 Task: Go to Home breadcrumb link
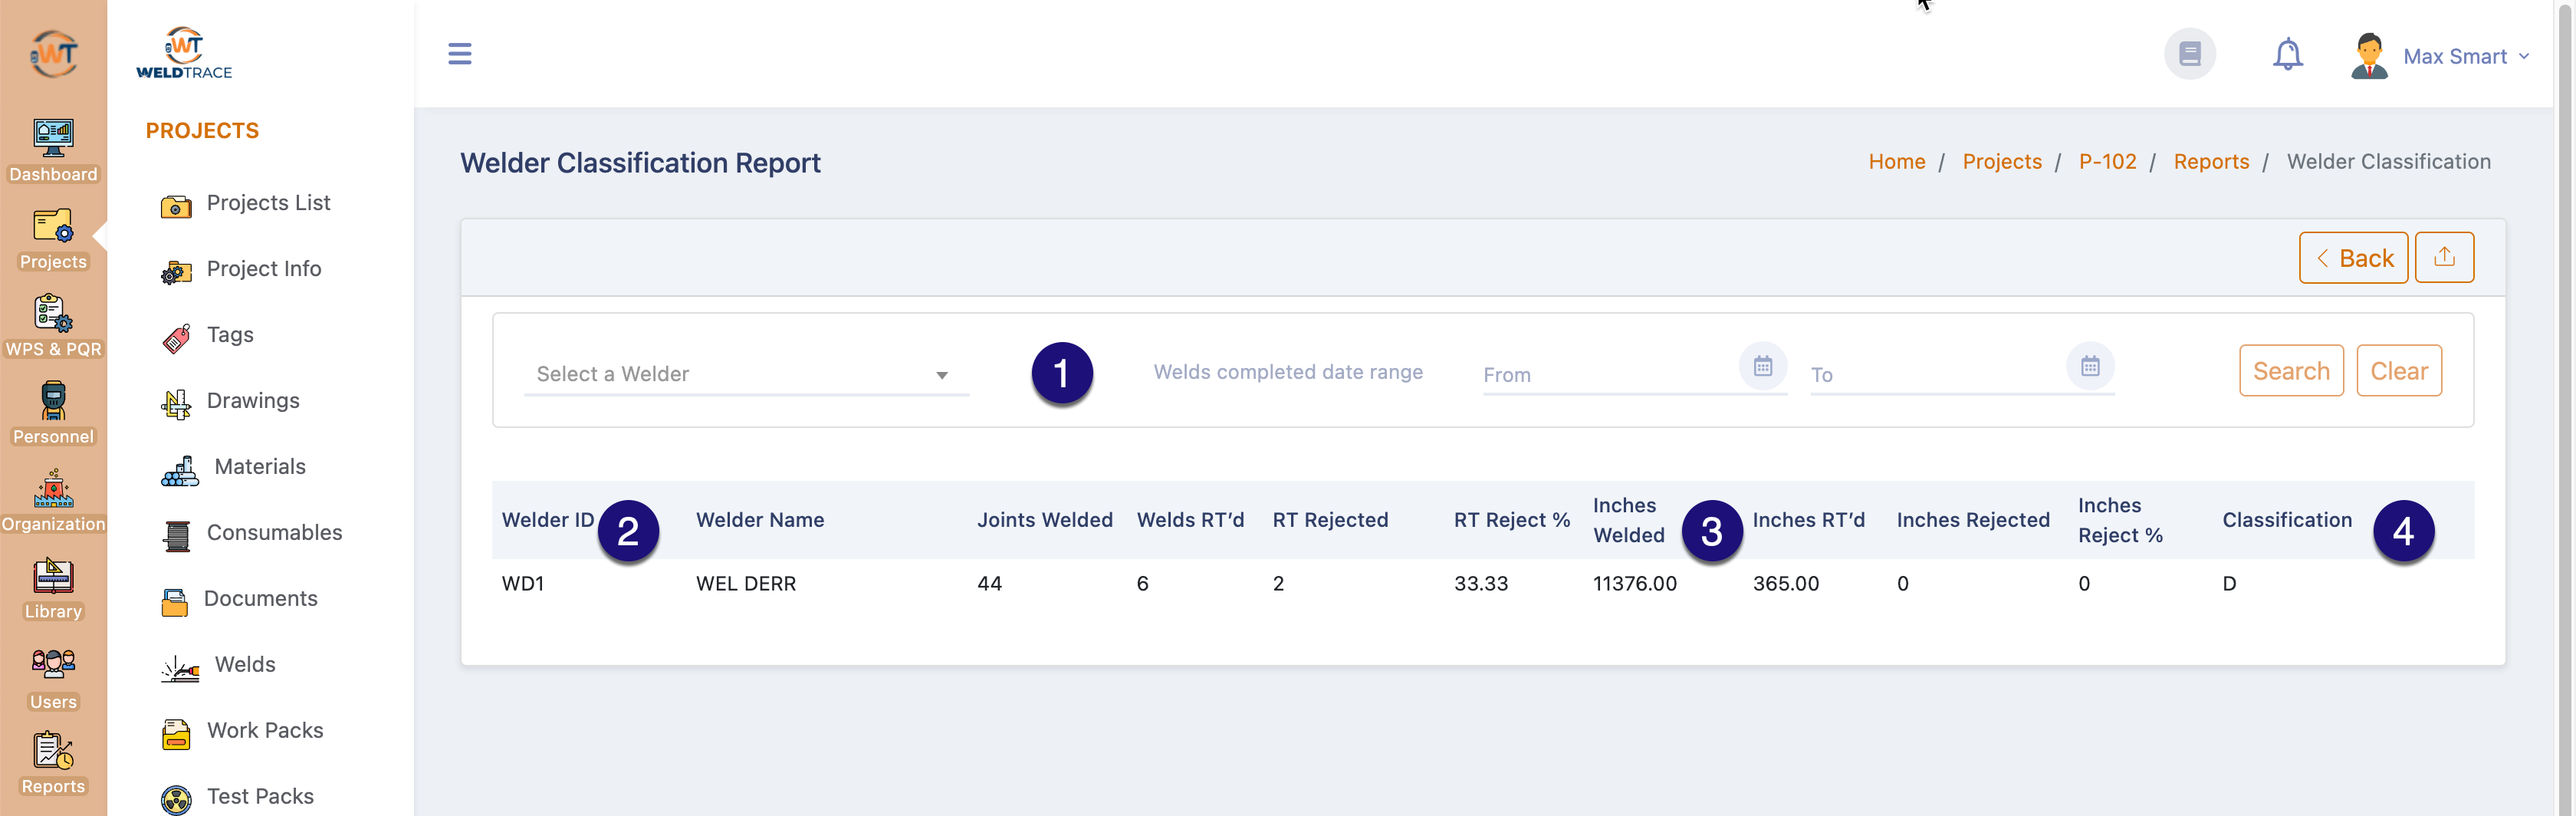(x=1896, y=162)
